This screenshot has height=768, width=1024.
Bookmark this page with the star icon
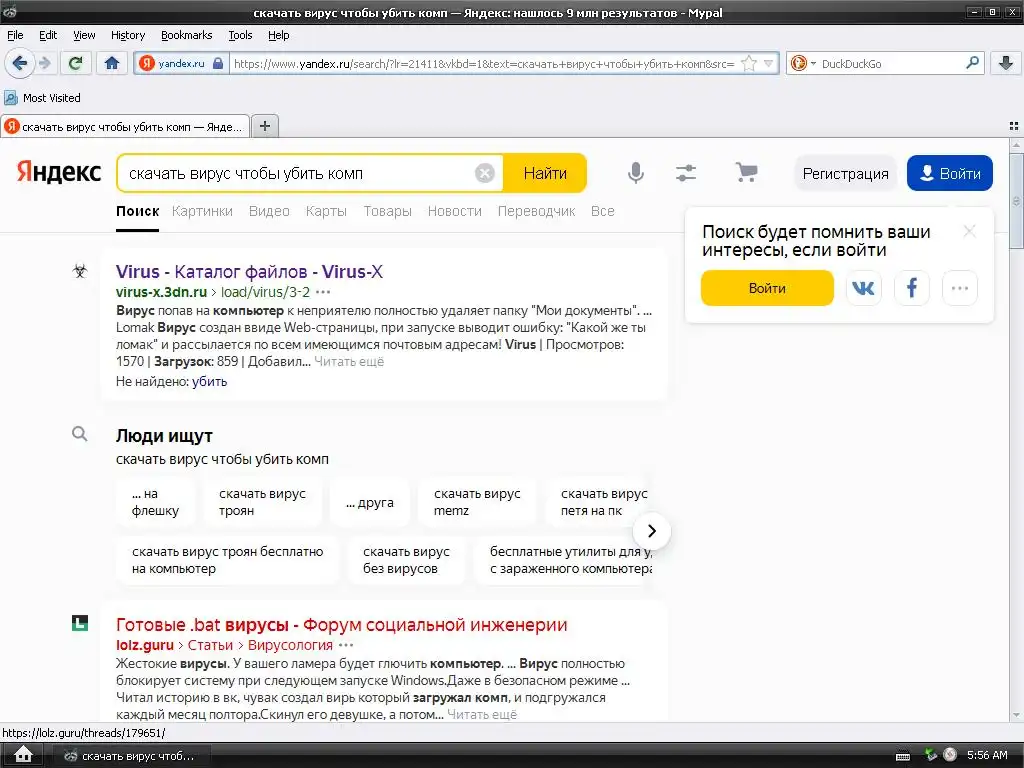coord(749,63)
